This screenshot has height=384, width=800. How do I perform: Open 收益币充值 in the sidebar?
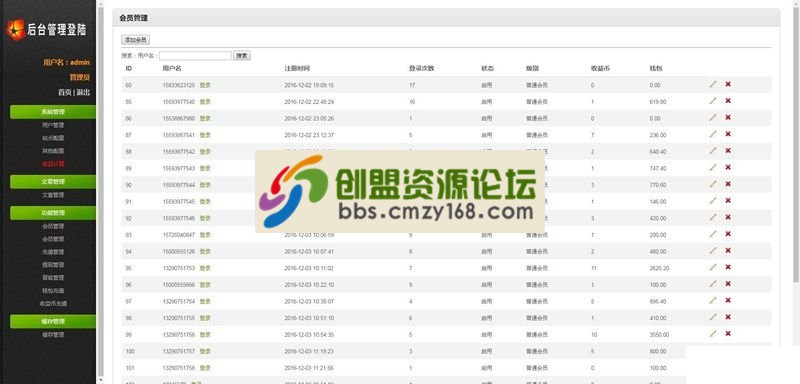click(x=53, y=303)
